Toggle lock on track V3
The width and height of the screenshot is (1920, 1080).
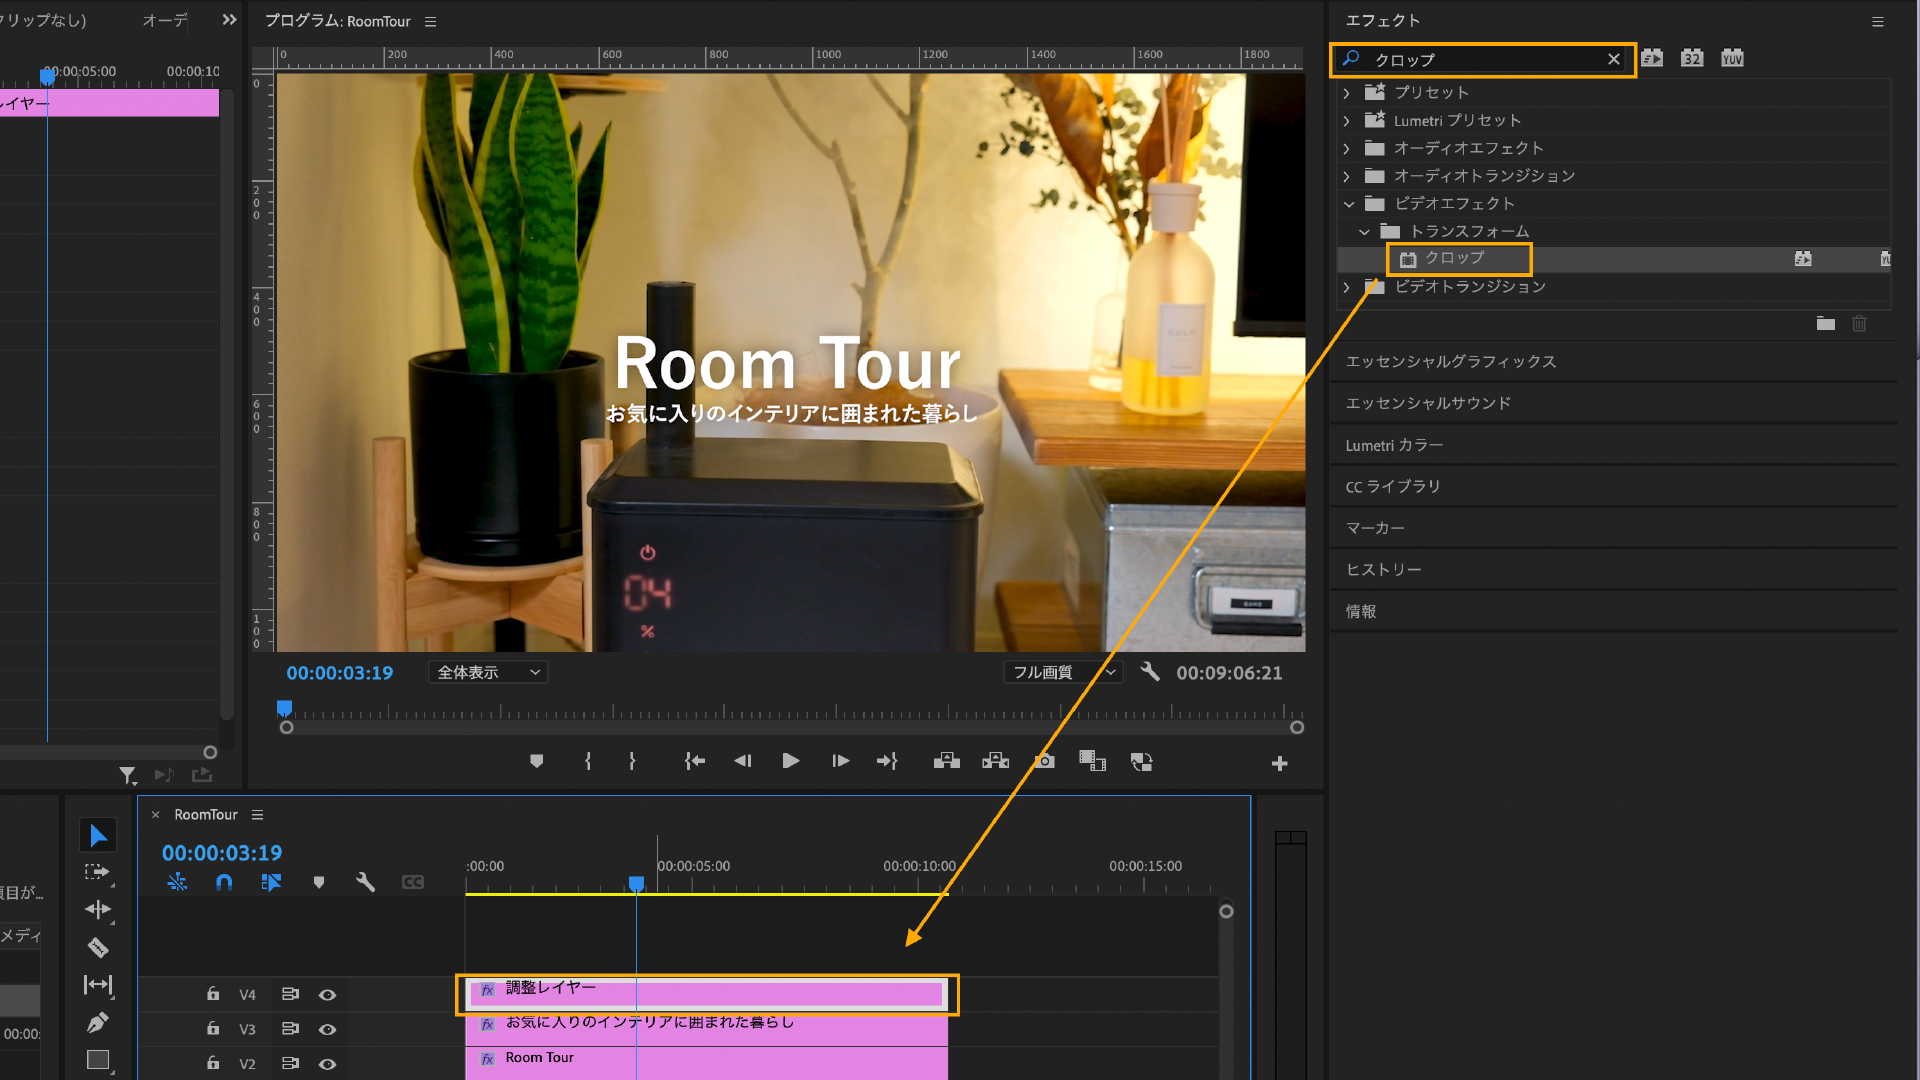[213, 1028]
